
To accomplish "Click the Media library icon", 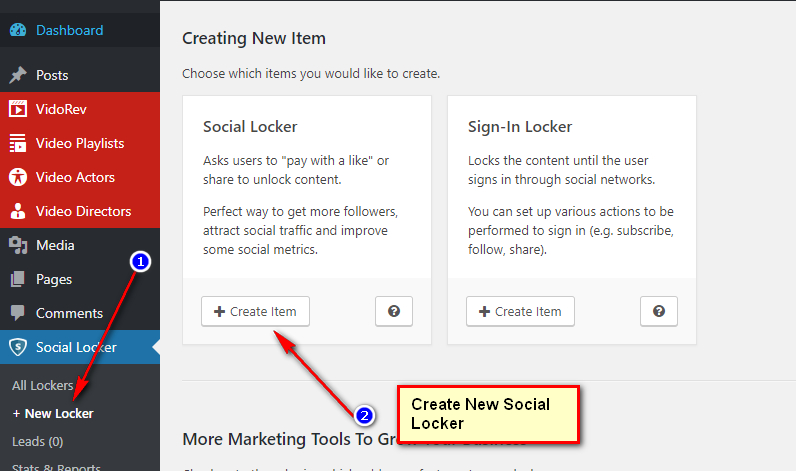I will 18,245.
